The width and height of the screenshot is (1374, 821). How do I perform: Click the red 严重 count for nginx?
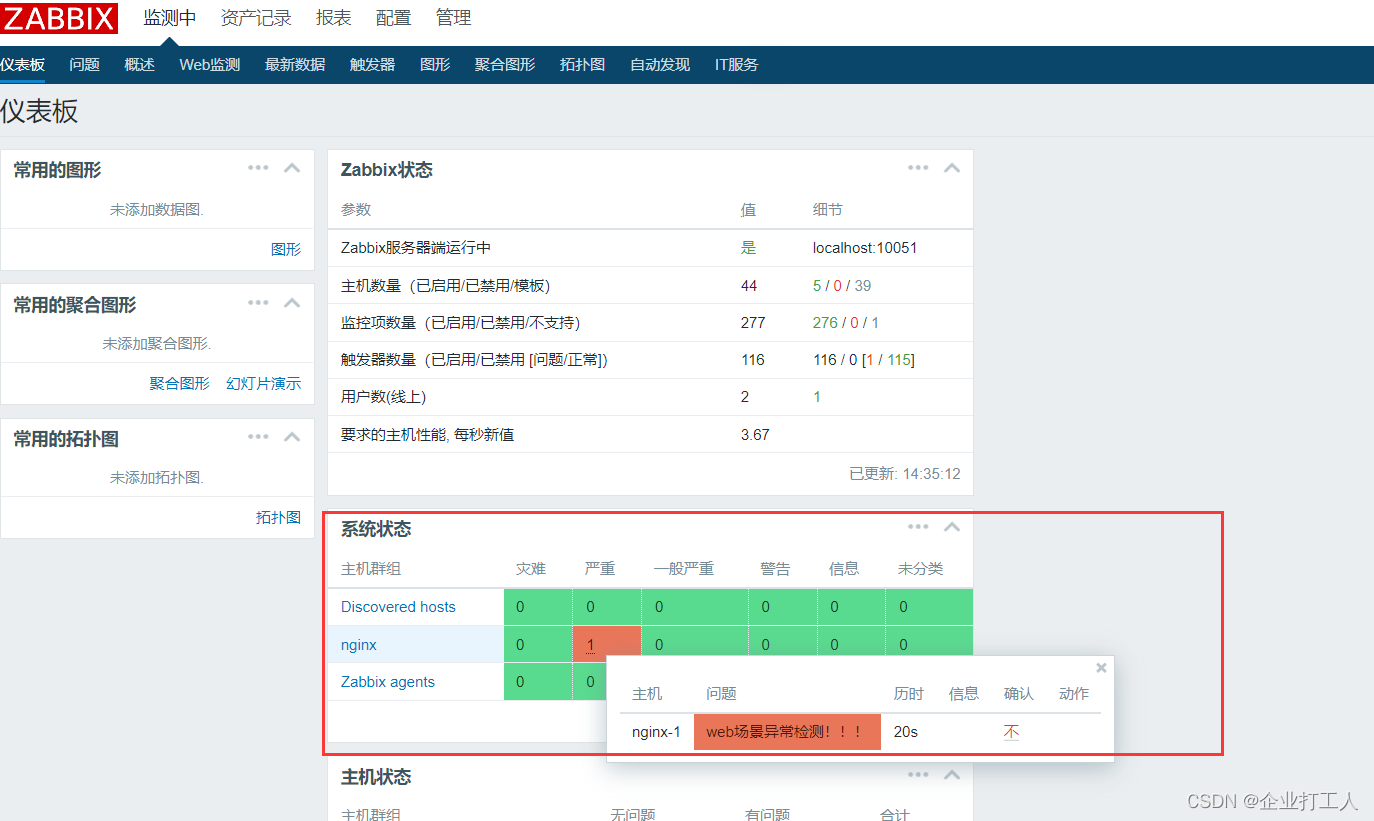591,645
